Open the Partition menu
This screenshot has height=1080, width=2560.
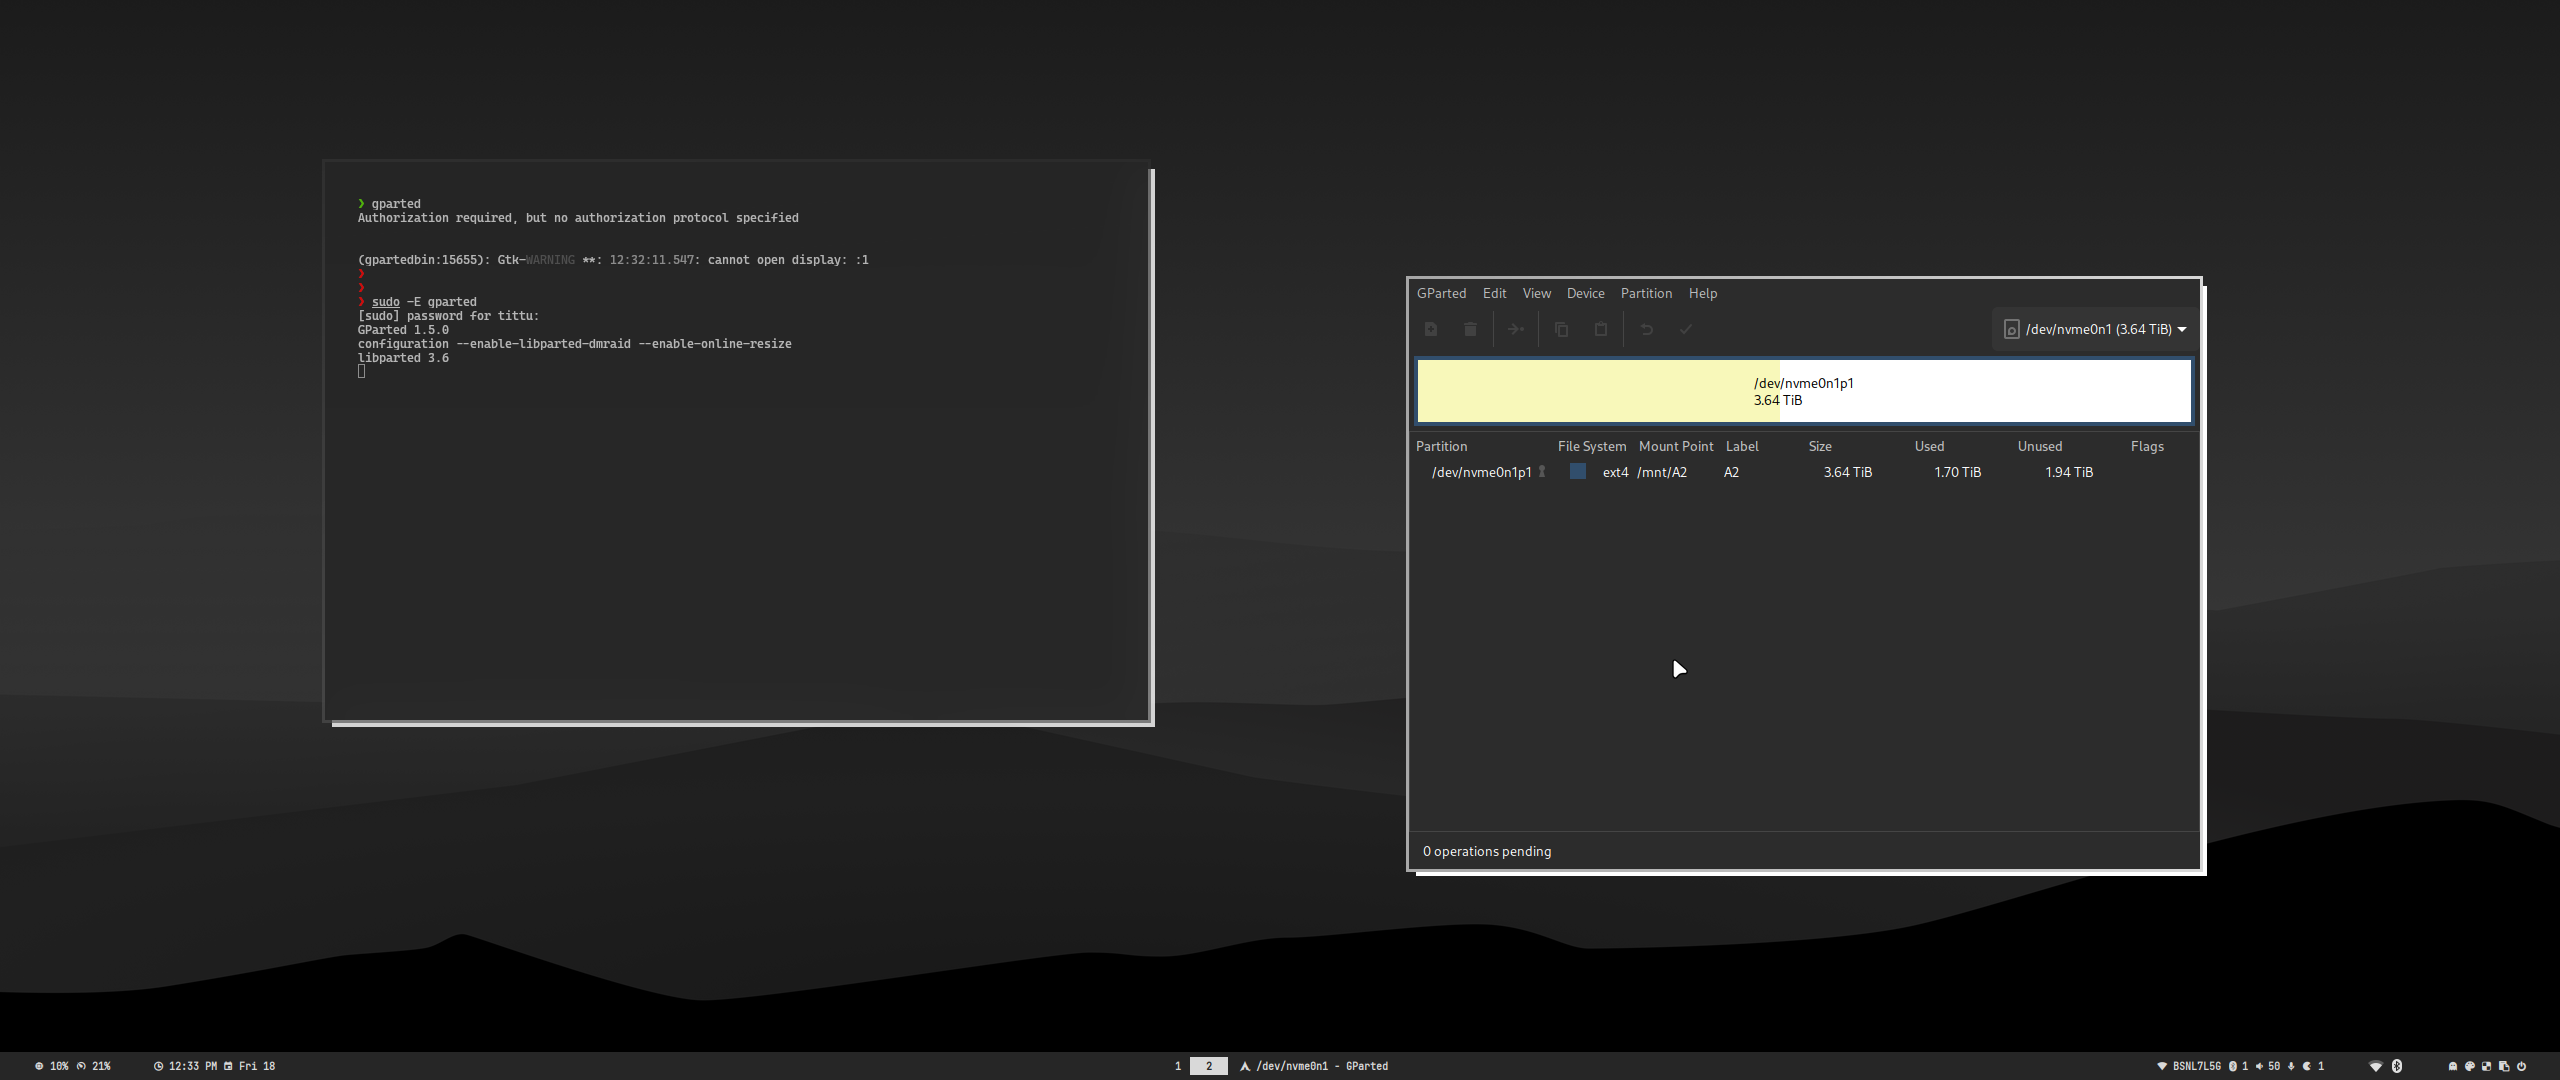(x=1646, y=293)
